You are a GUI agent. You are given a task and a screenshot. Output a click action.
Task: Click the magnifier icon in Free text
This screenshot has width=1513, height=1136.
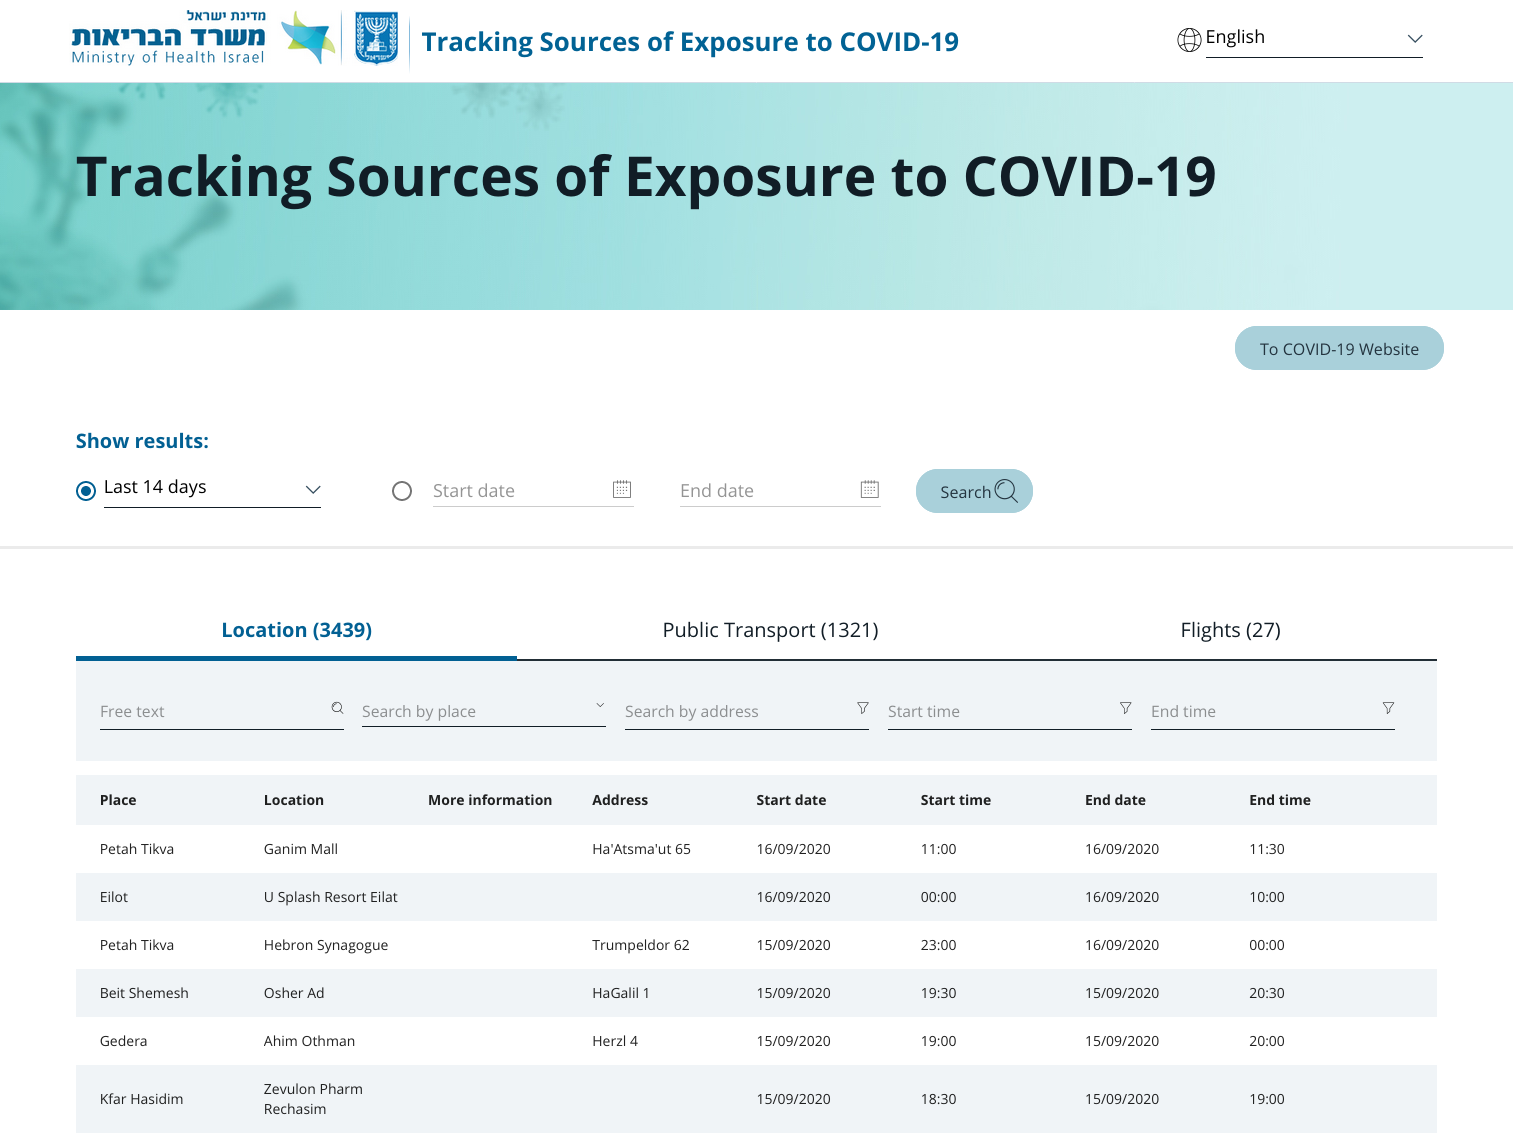(338, 708)
